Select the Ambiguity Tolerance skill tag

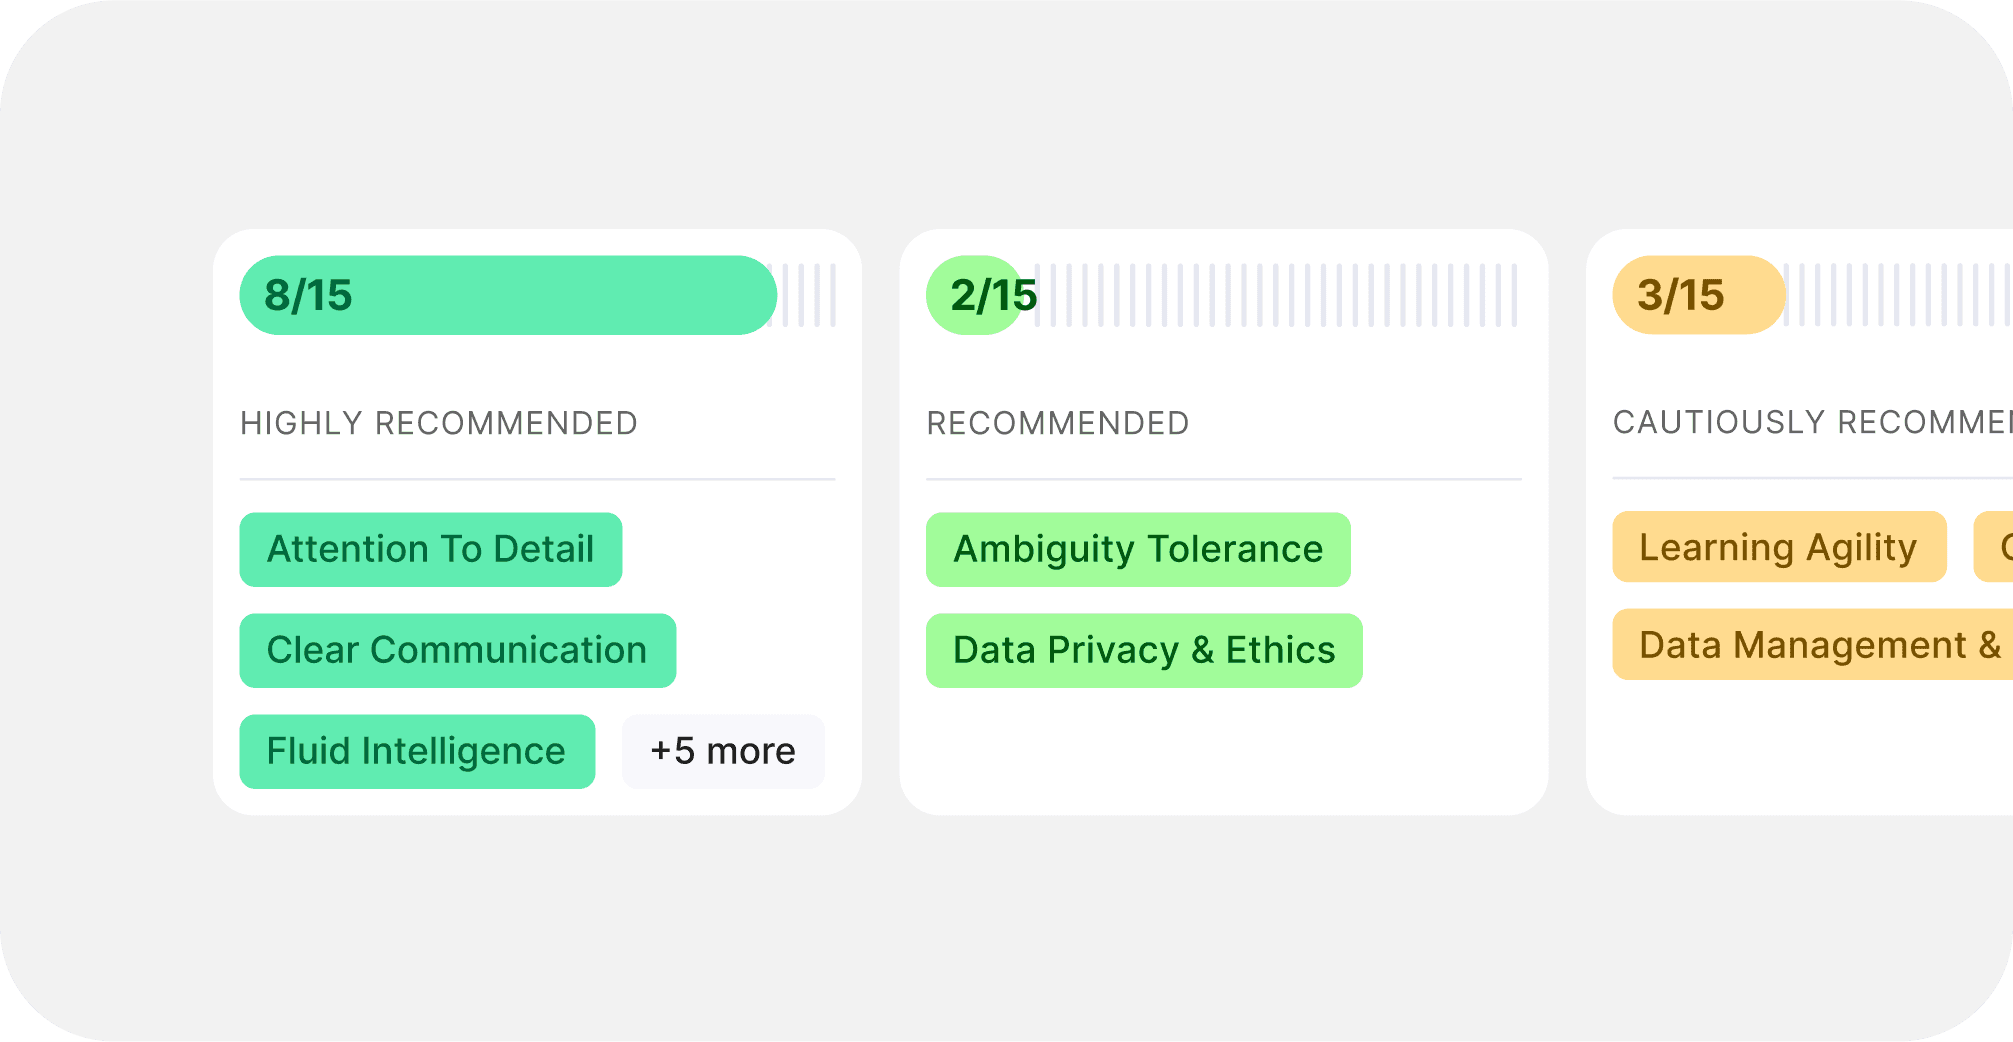coord(1137,549)
